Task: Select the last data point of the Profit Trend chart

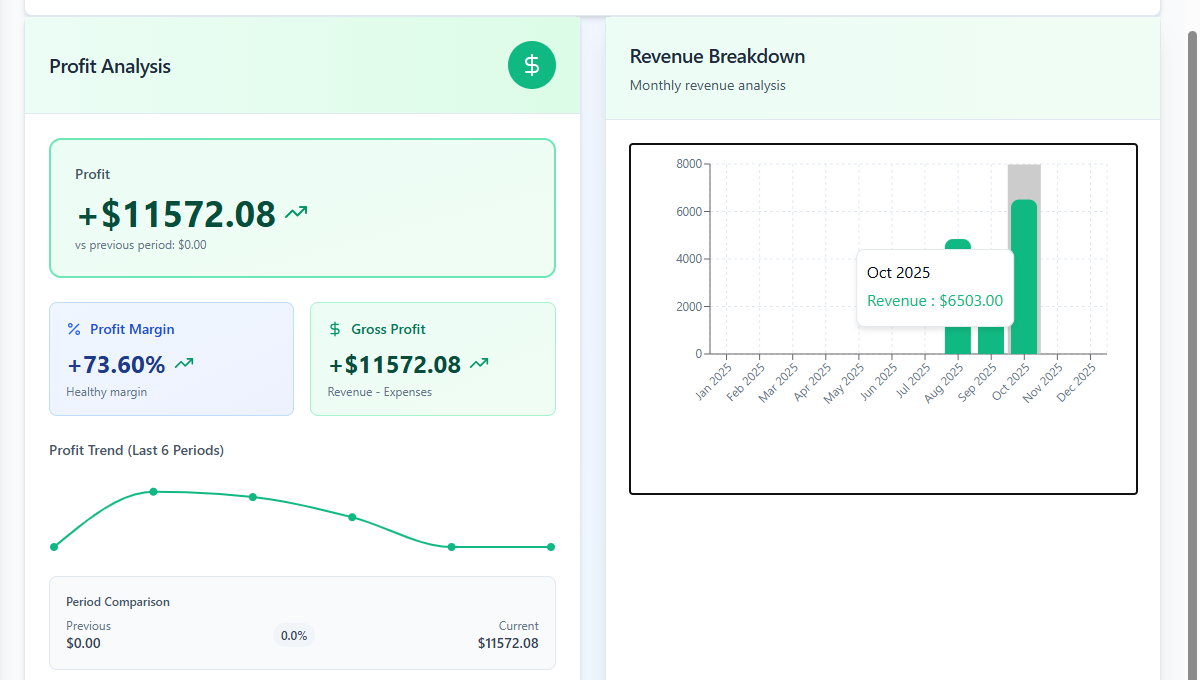Action: [x=551, y=547]
